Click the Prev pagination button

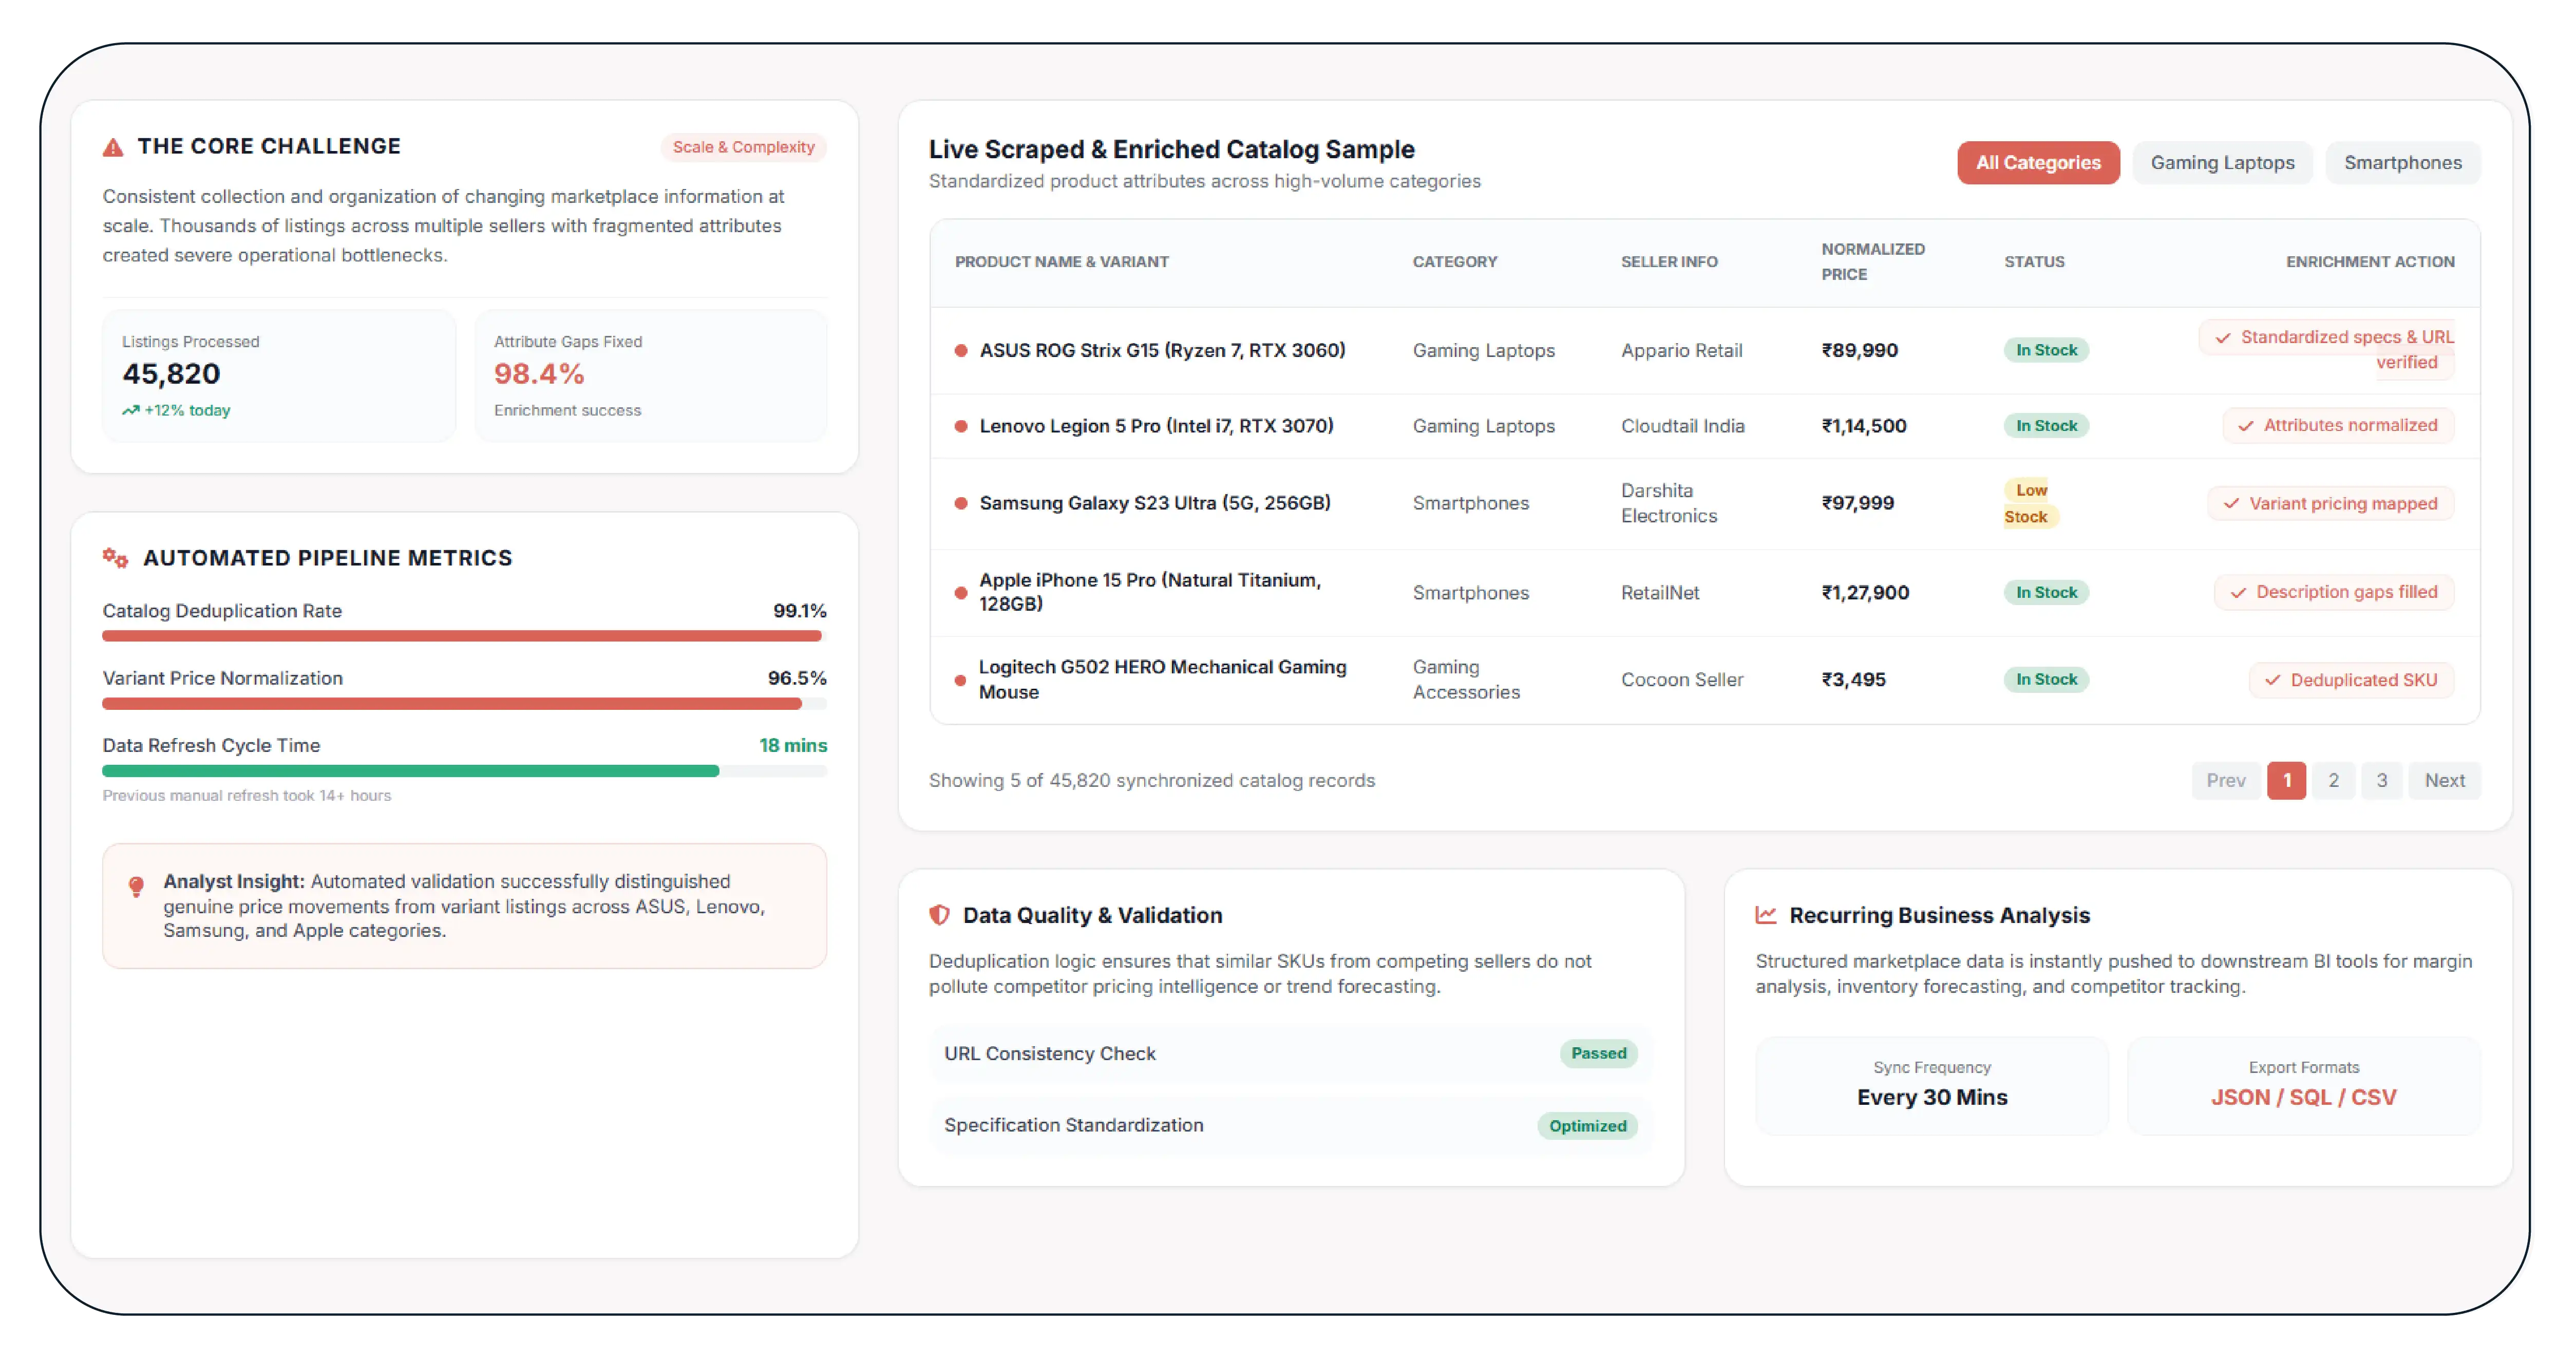tap(2225, 780)
